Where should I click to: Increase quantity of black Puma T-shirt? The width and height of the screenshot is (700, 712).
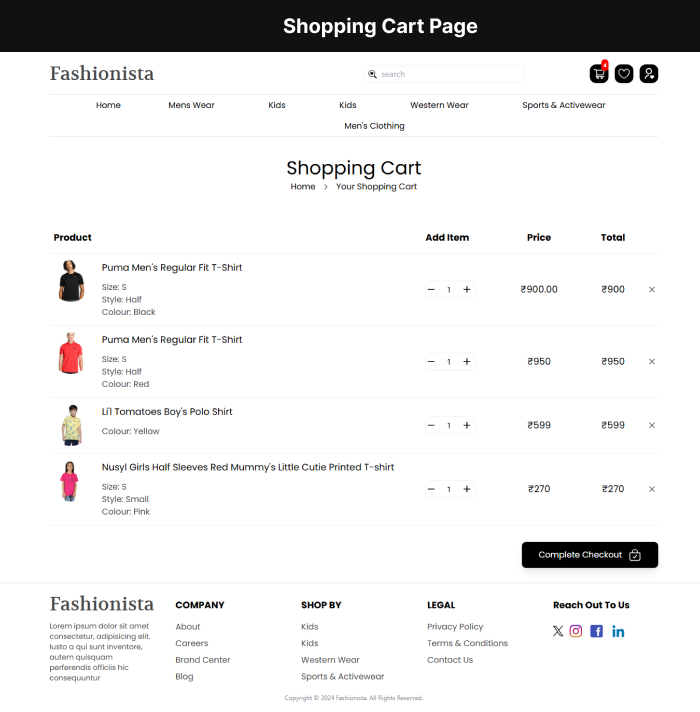point(467,290)
